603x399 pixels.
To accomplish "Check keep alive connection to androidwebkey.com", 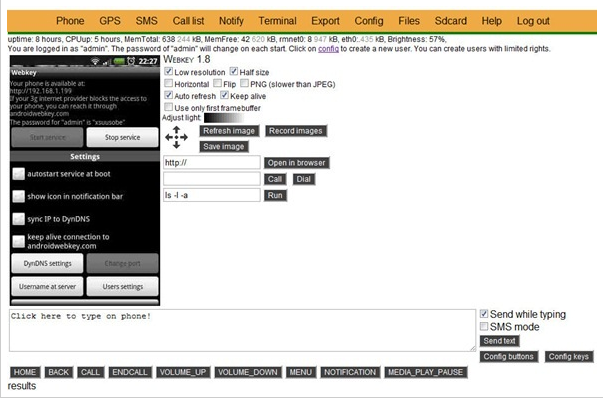I will (18, 241).
